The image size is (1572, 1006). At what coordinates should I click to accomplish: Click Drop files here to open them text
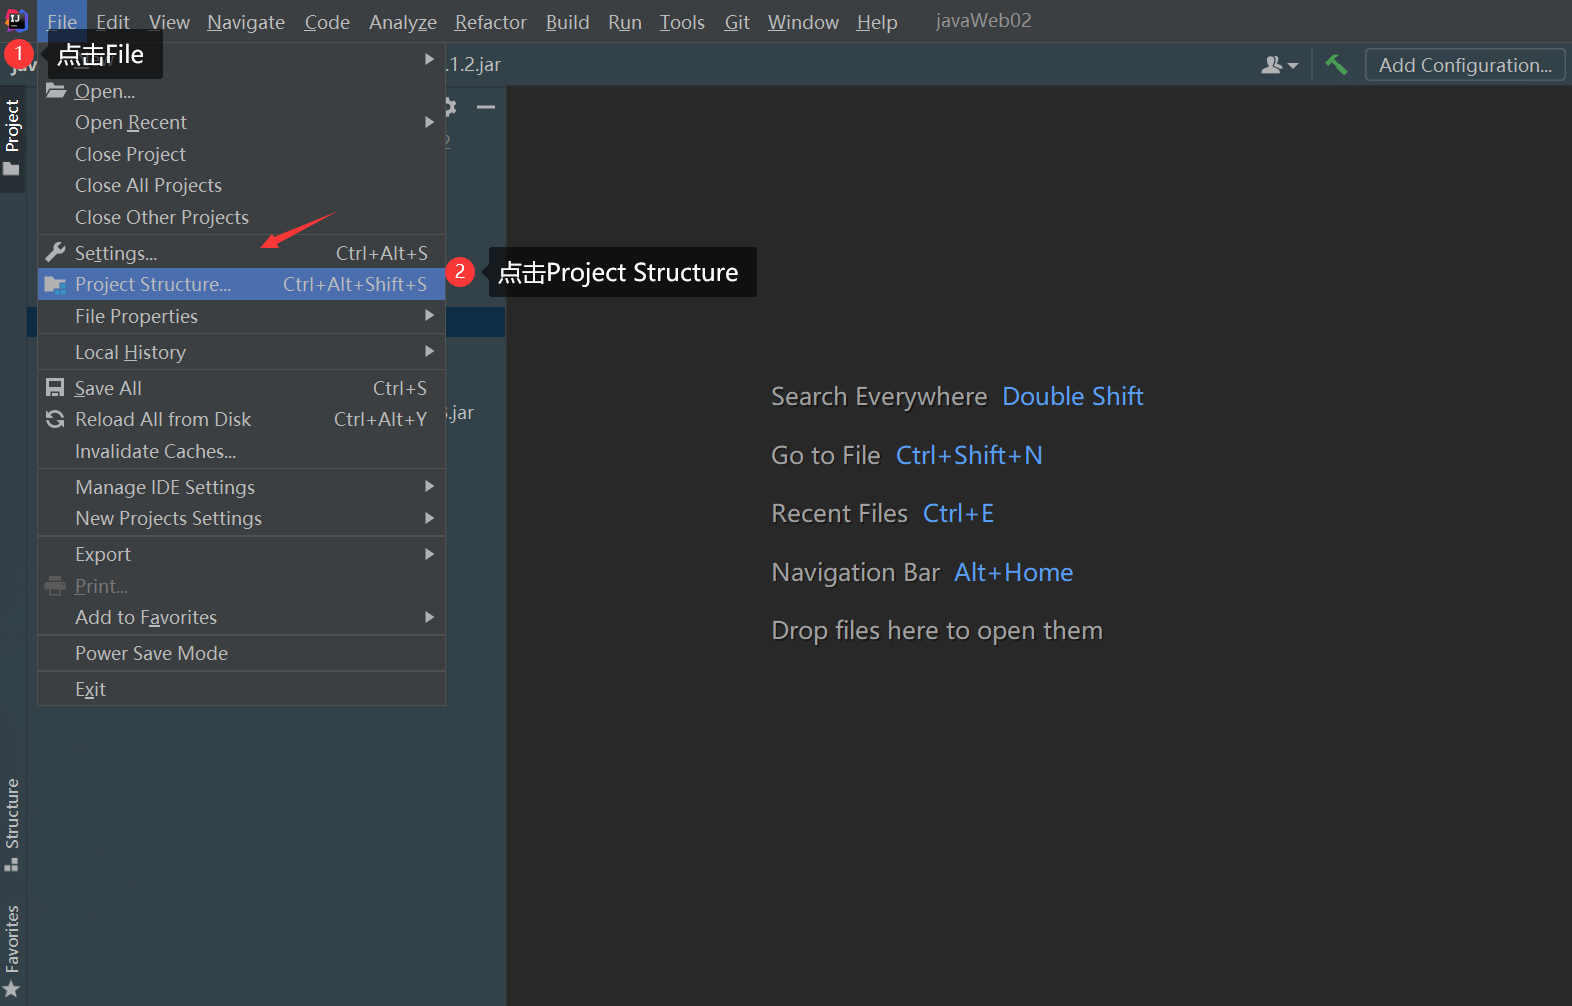click(937, 631)
